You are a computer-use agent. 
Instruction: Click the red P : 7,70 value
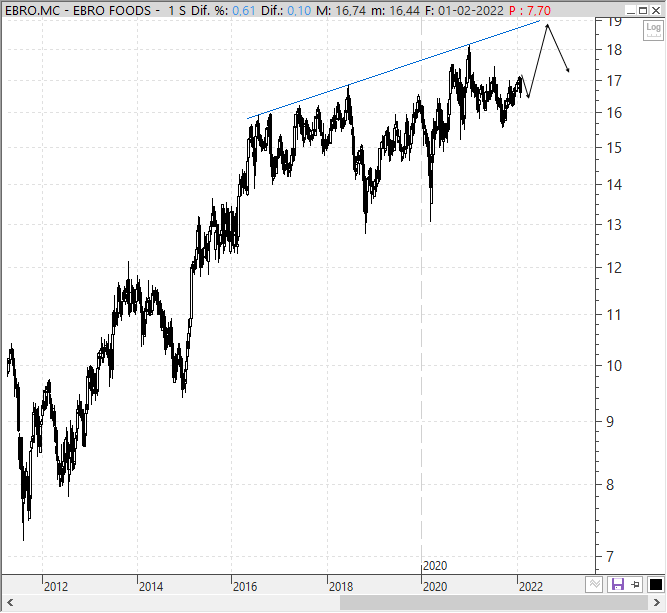530,10
